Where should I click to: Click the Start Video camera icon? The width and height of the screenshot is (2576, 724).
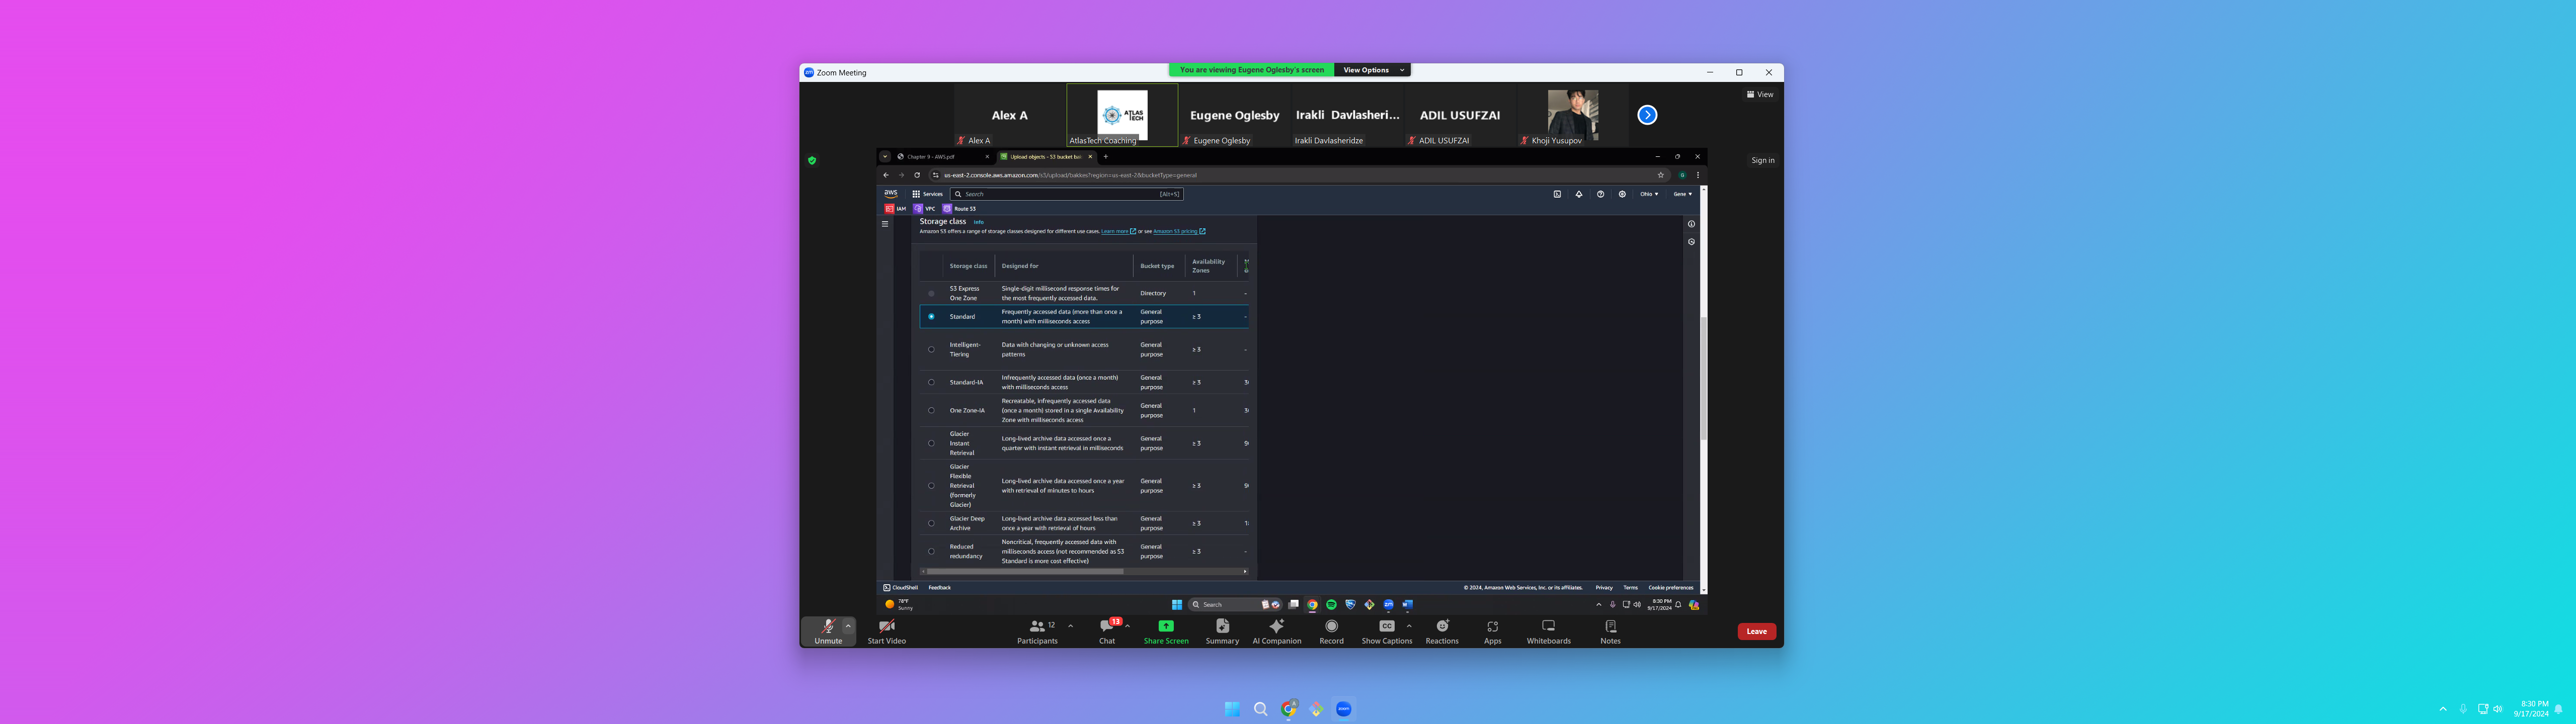pos(886,626)
